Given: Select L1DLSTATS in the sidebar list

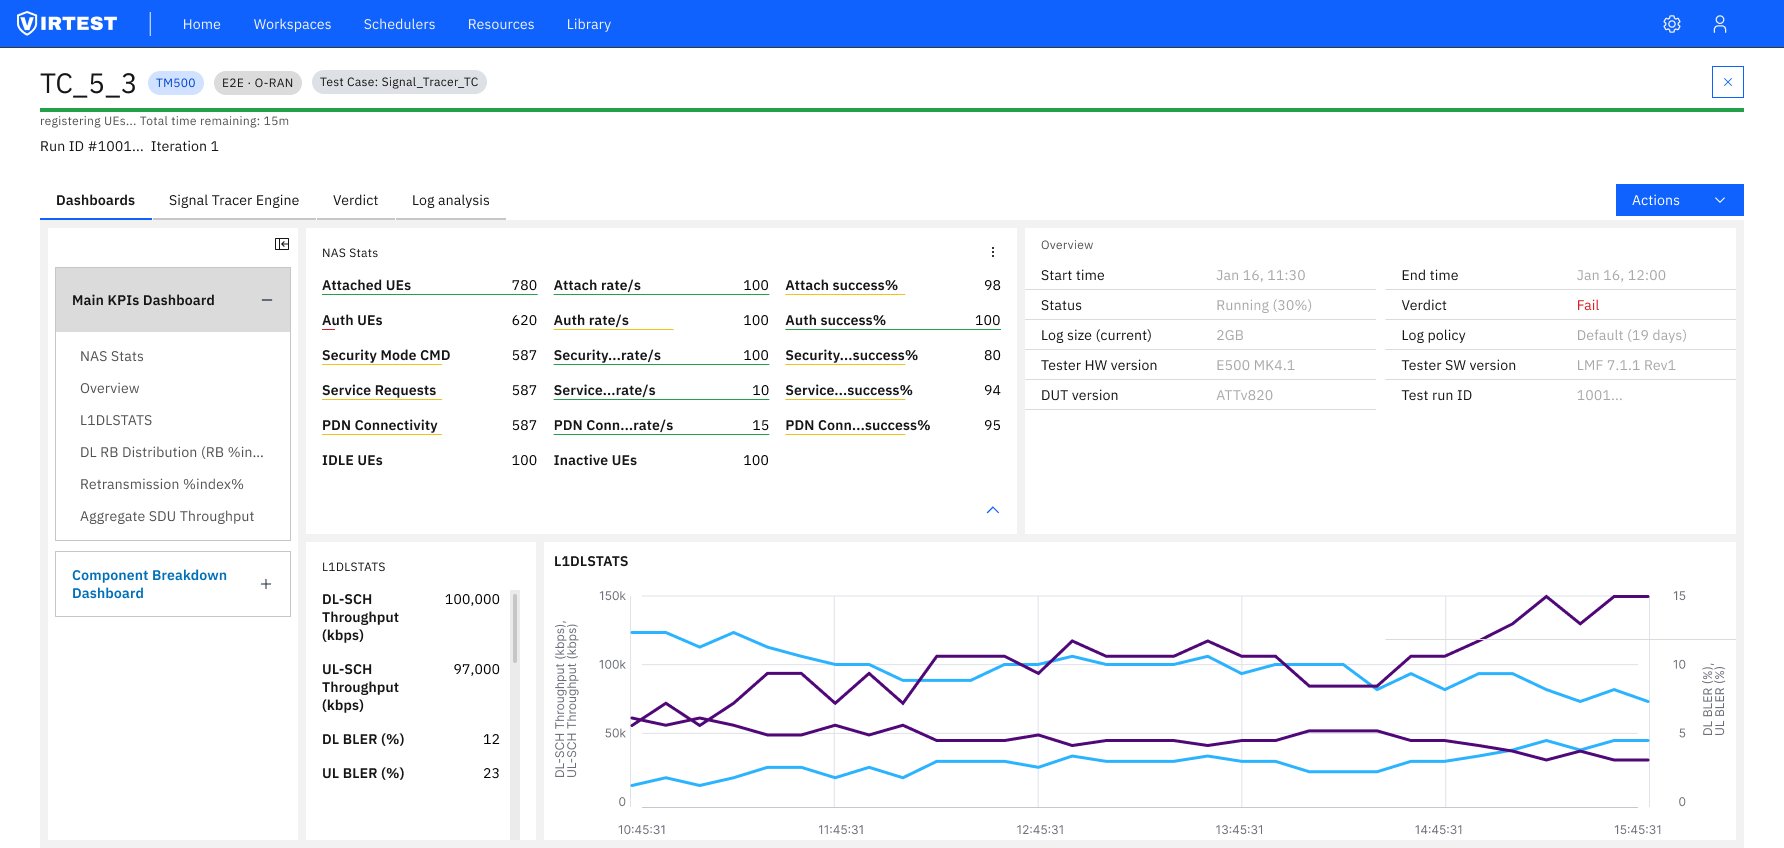Looking at the screenshot, I should pos(116,420).
